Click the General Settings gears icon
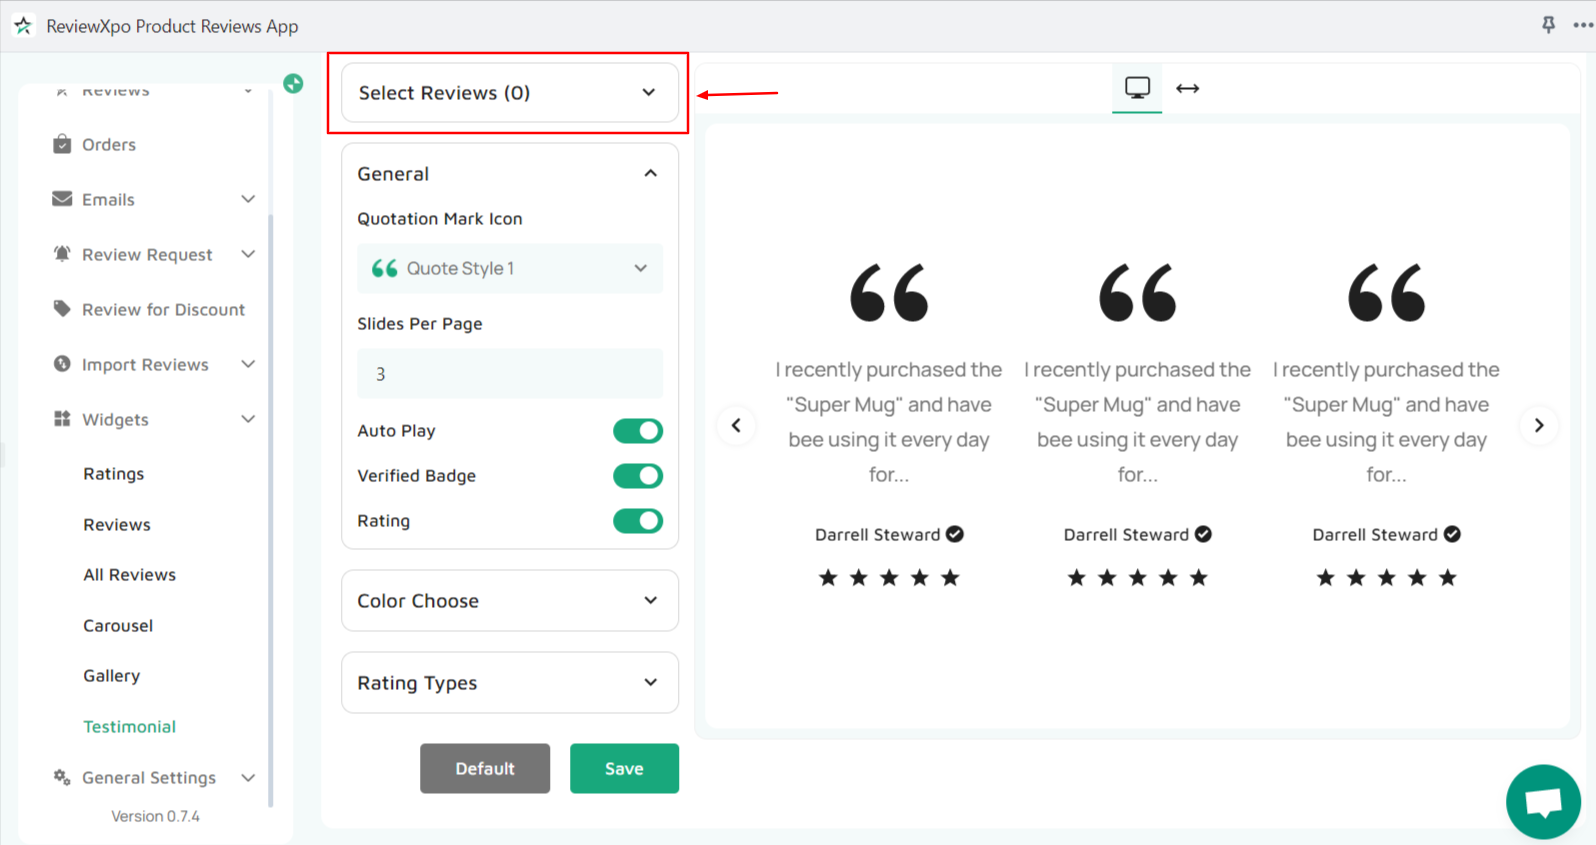Viewport: 1596px width, 845px height. pos(62,777)
